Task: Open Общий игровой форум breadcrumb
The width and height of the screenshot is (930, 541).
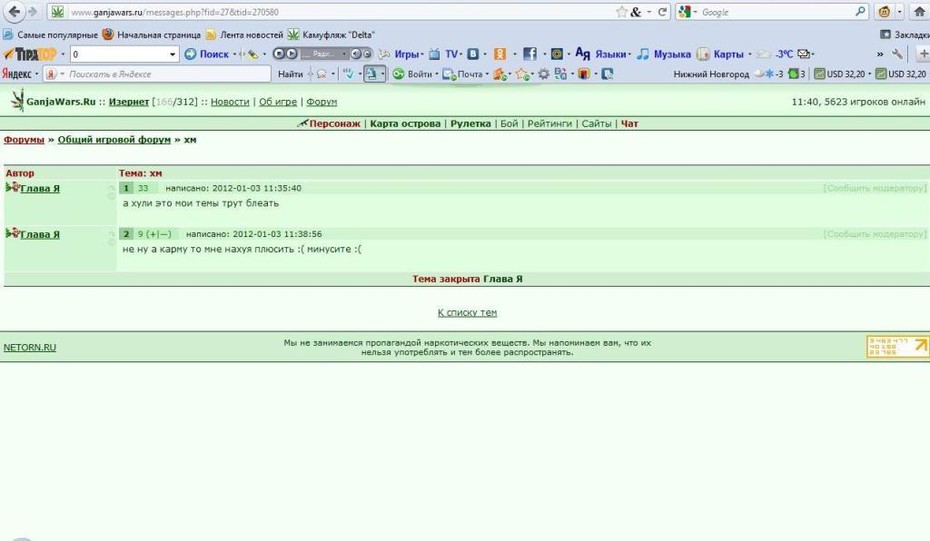Action: coord(114,140)
